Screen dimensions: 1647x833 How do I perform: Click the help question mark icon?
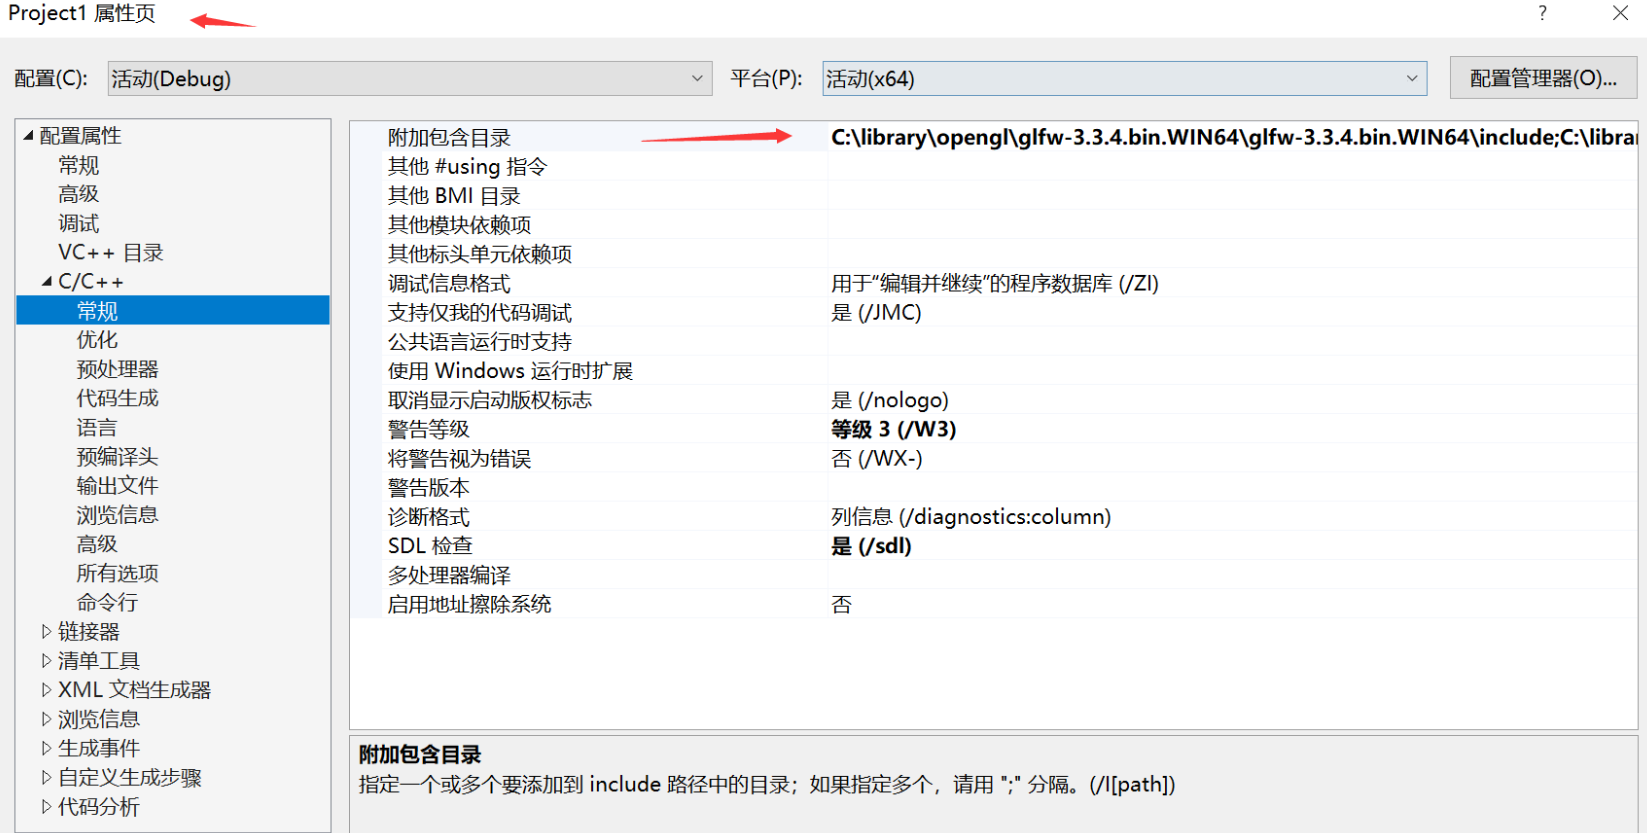tap(1542, 13)
